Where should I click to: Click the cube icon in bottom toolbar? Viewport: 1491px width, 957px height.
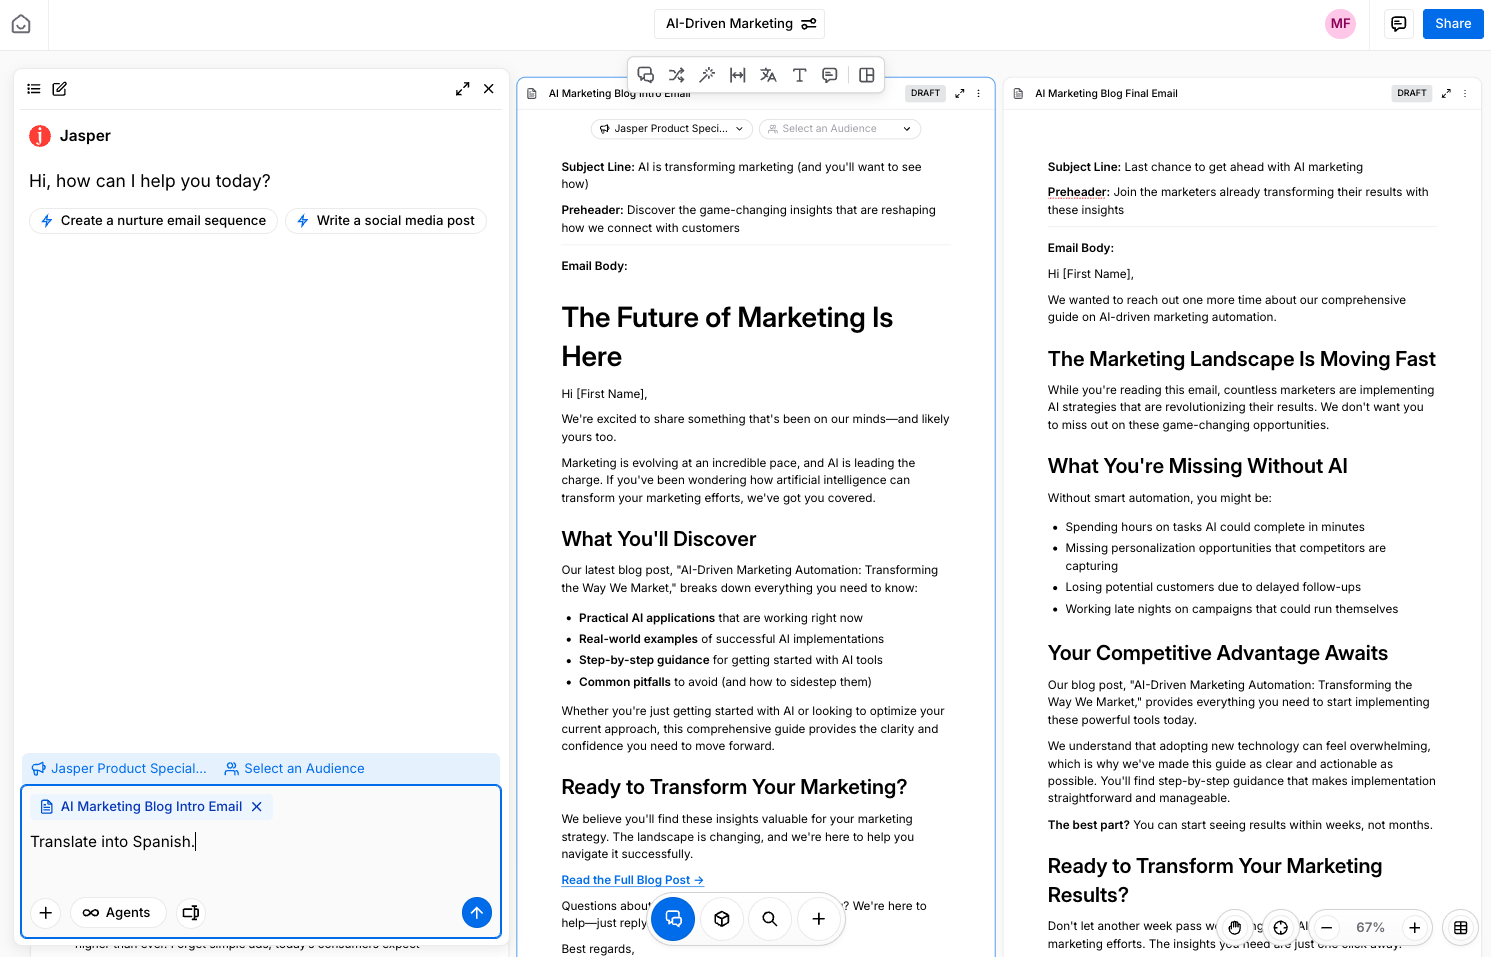722,918
